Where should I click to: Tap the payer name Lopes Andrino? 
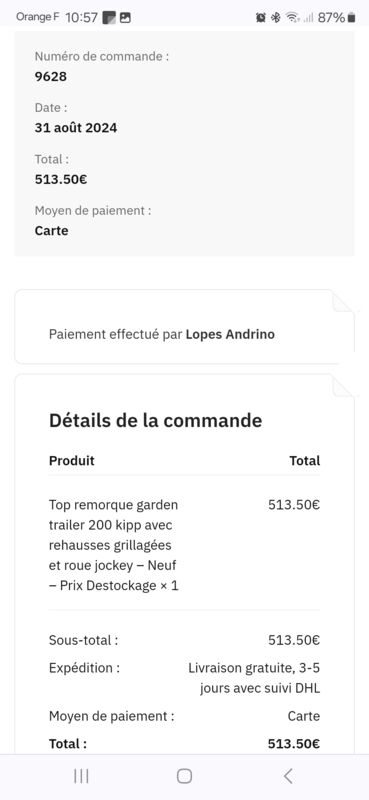(230, 334)
